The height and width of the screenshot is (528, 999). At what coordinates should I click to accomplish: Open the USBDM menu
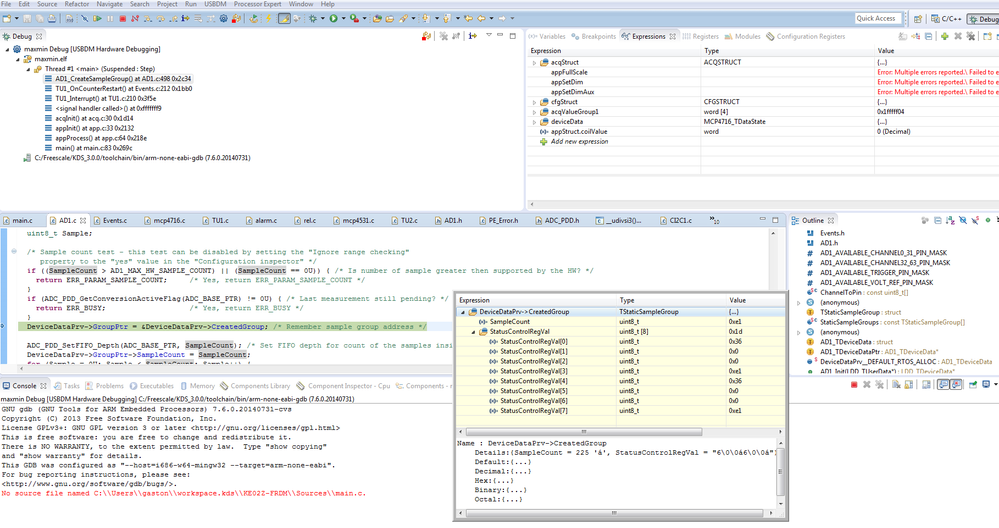coord(214,4)
